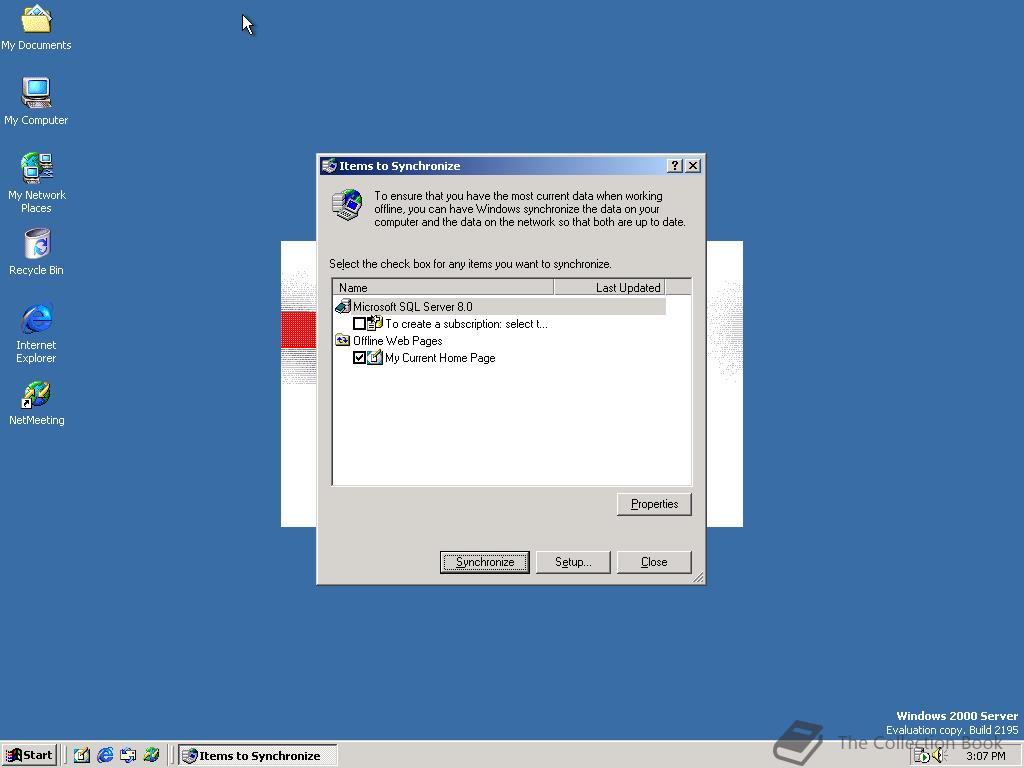Screen dimensions: 1024x768
Task: Click Items to Synchronize taskbar button
Action: pos(257,755)
